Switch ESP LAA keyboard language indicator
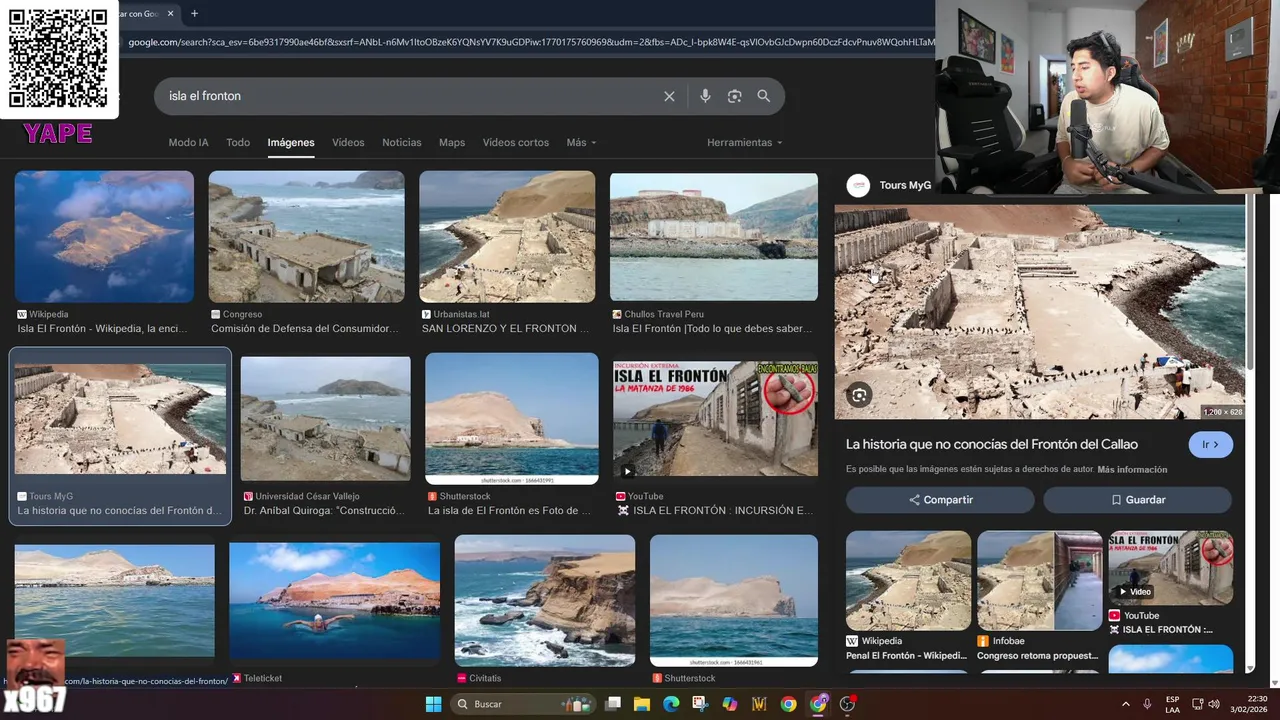The image size is (1280, 720). pos(1172,704)
